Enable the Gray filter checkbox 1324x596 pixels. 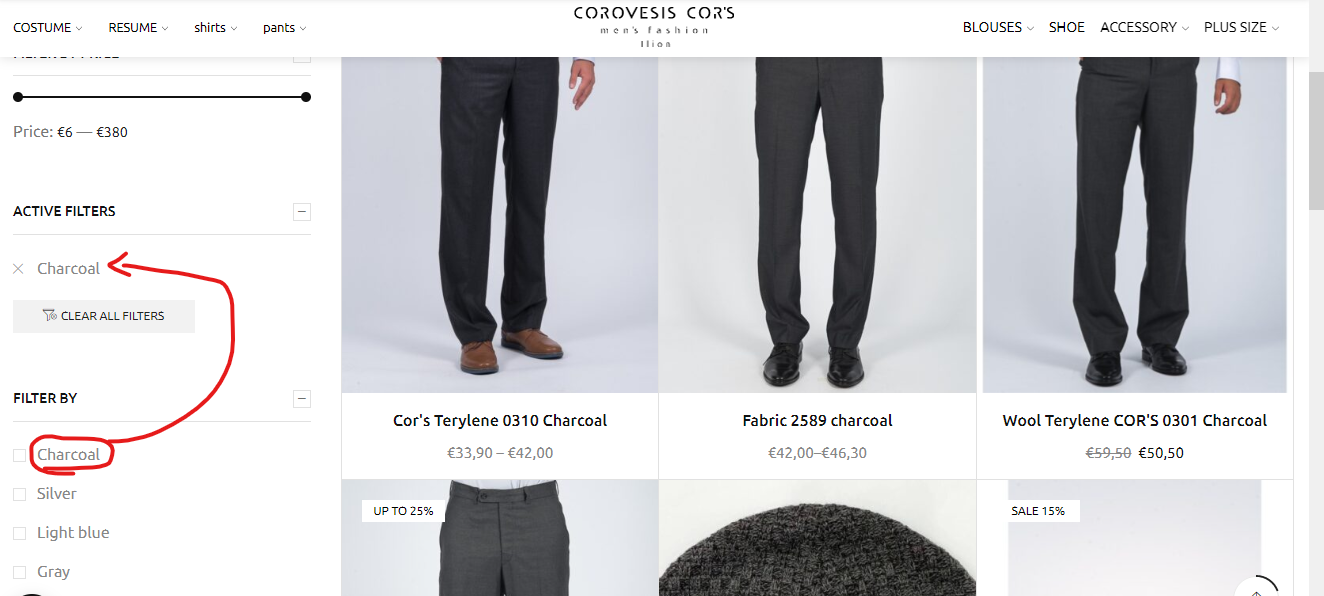(x=19, y=572)
